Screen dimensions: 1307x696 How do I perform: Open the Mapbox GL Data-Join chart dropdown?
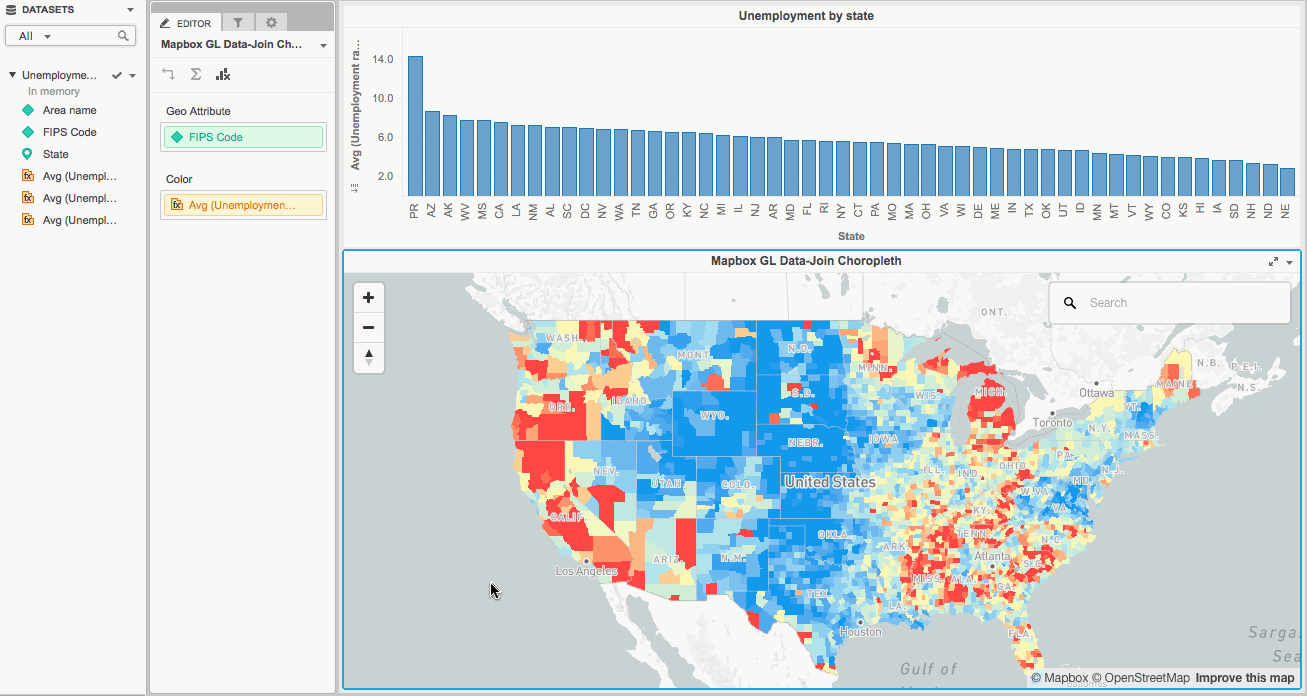pos(323,45)
